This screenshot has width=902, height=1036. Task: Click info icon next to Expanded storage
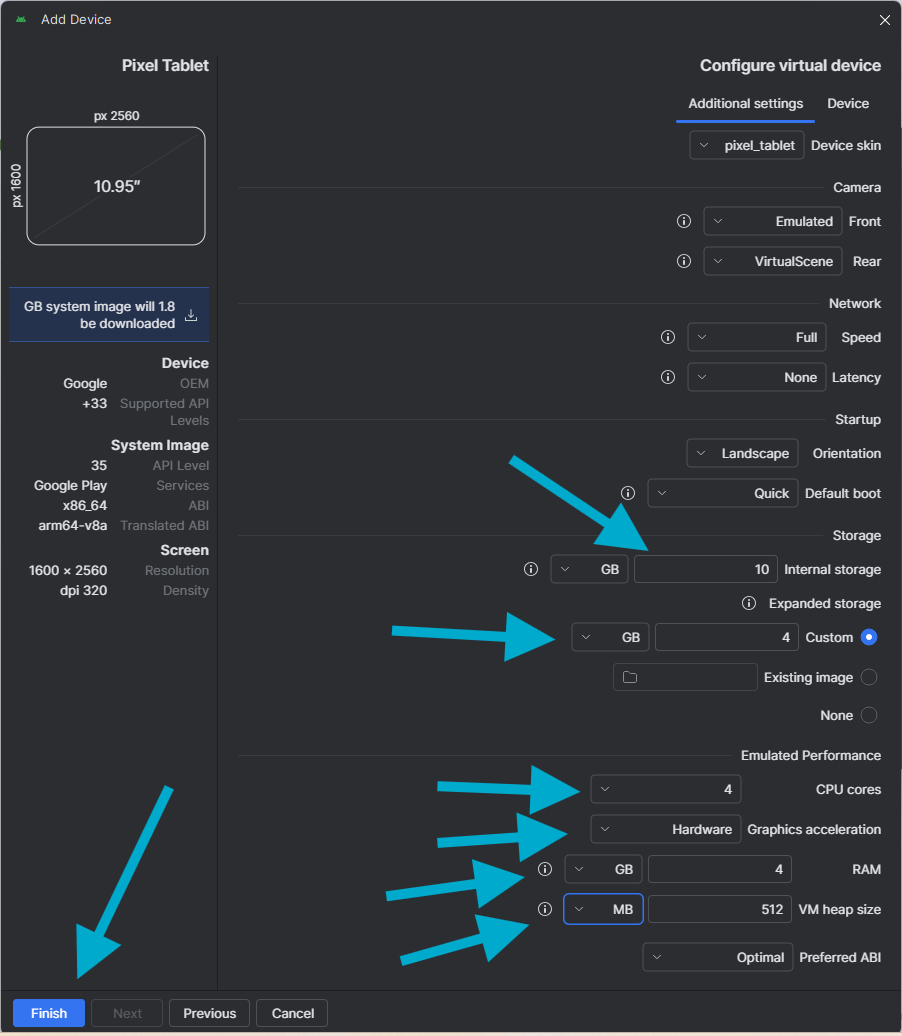pyautogui.click(x=748, y=603)
